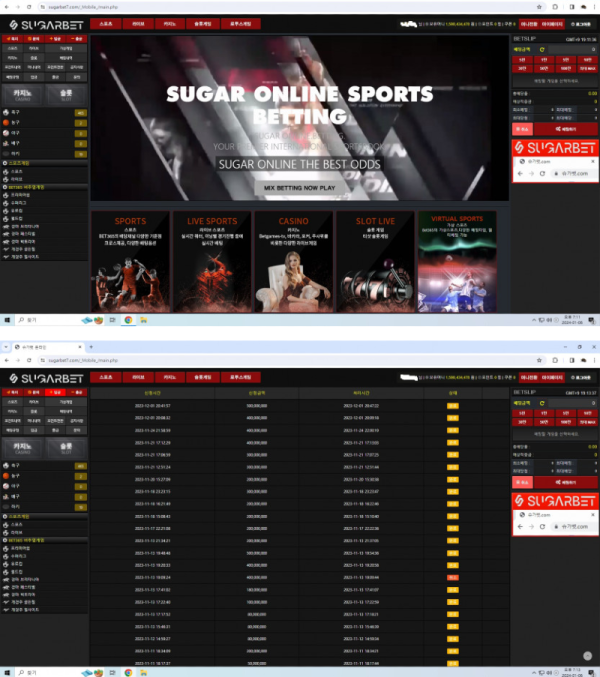Focus the bet amount field in upper betslip
The height and width of the screenshot is (677, 600).
tap(573, 50)
